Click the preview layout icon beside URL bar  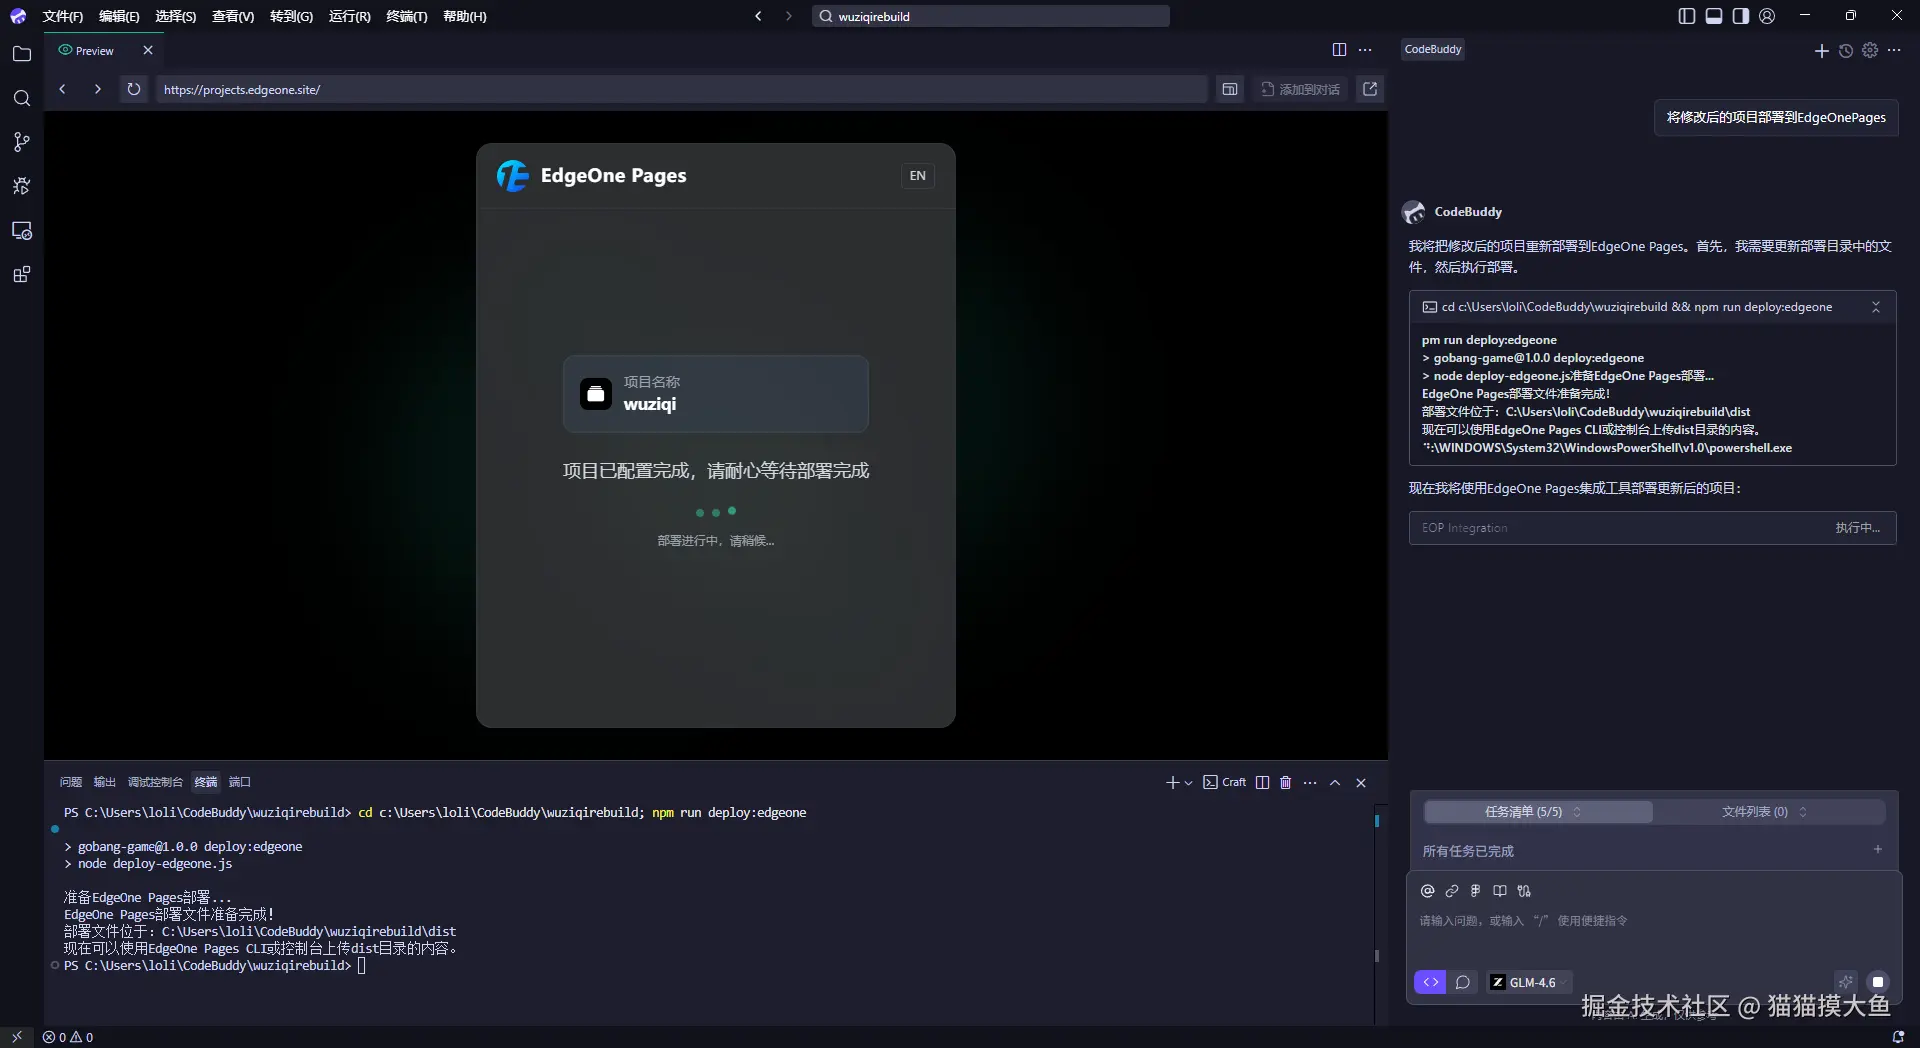1230,89
